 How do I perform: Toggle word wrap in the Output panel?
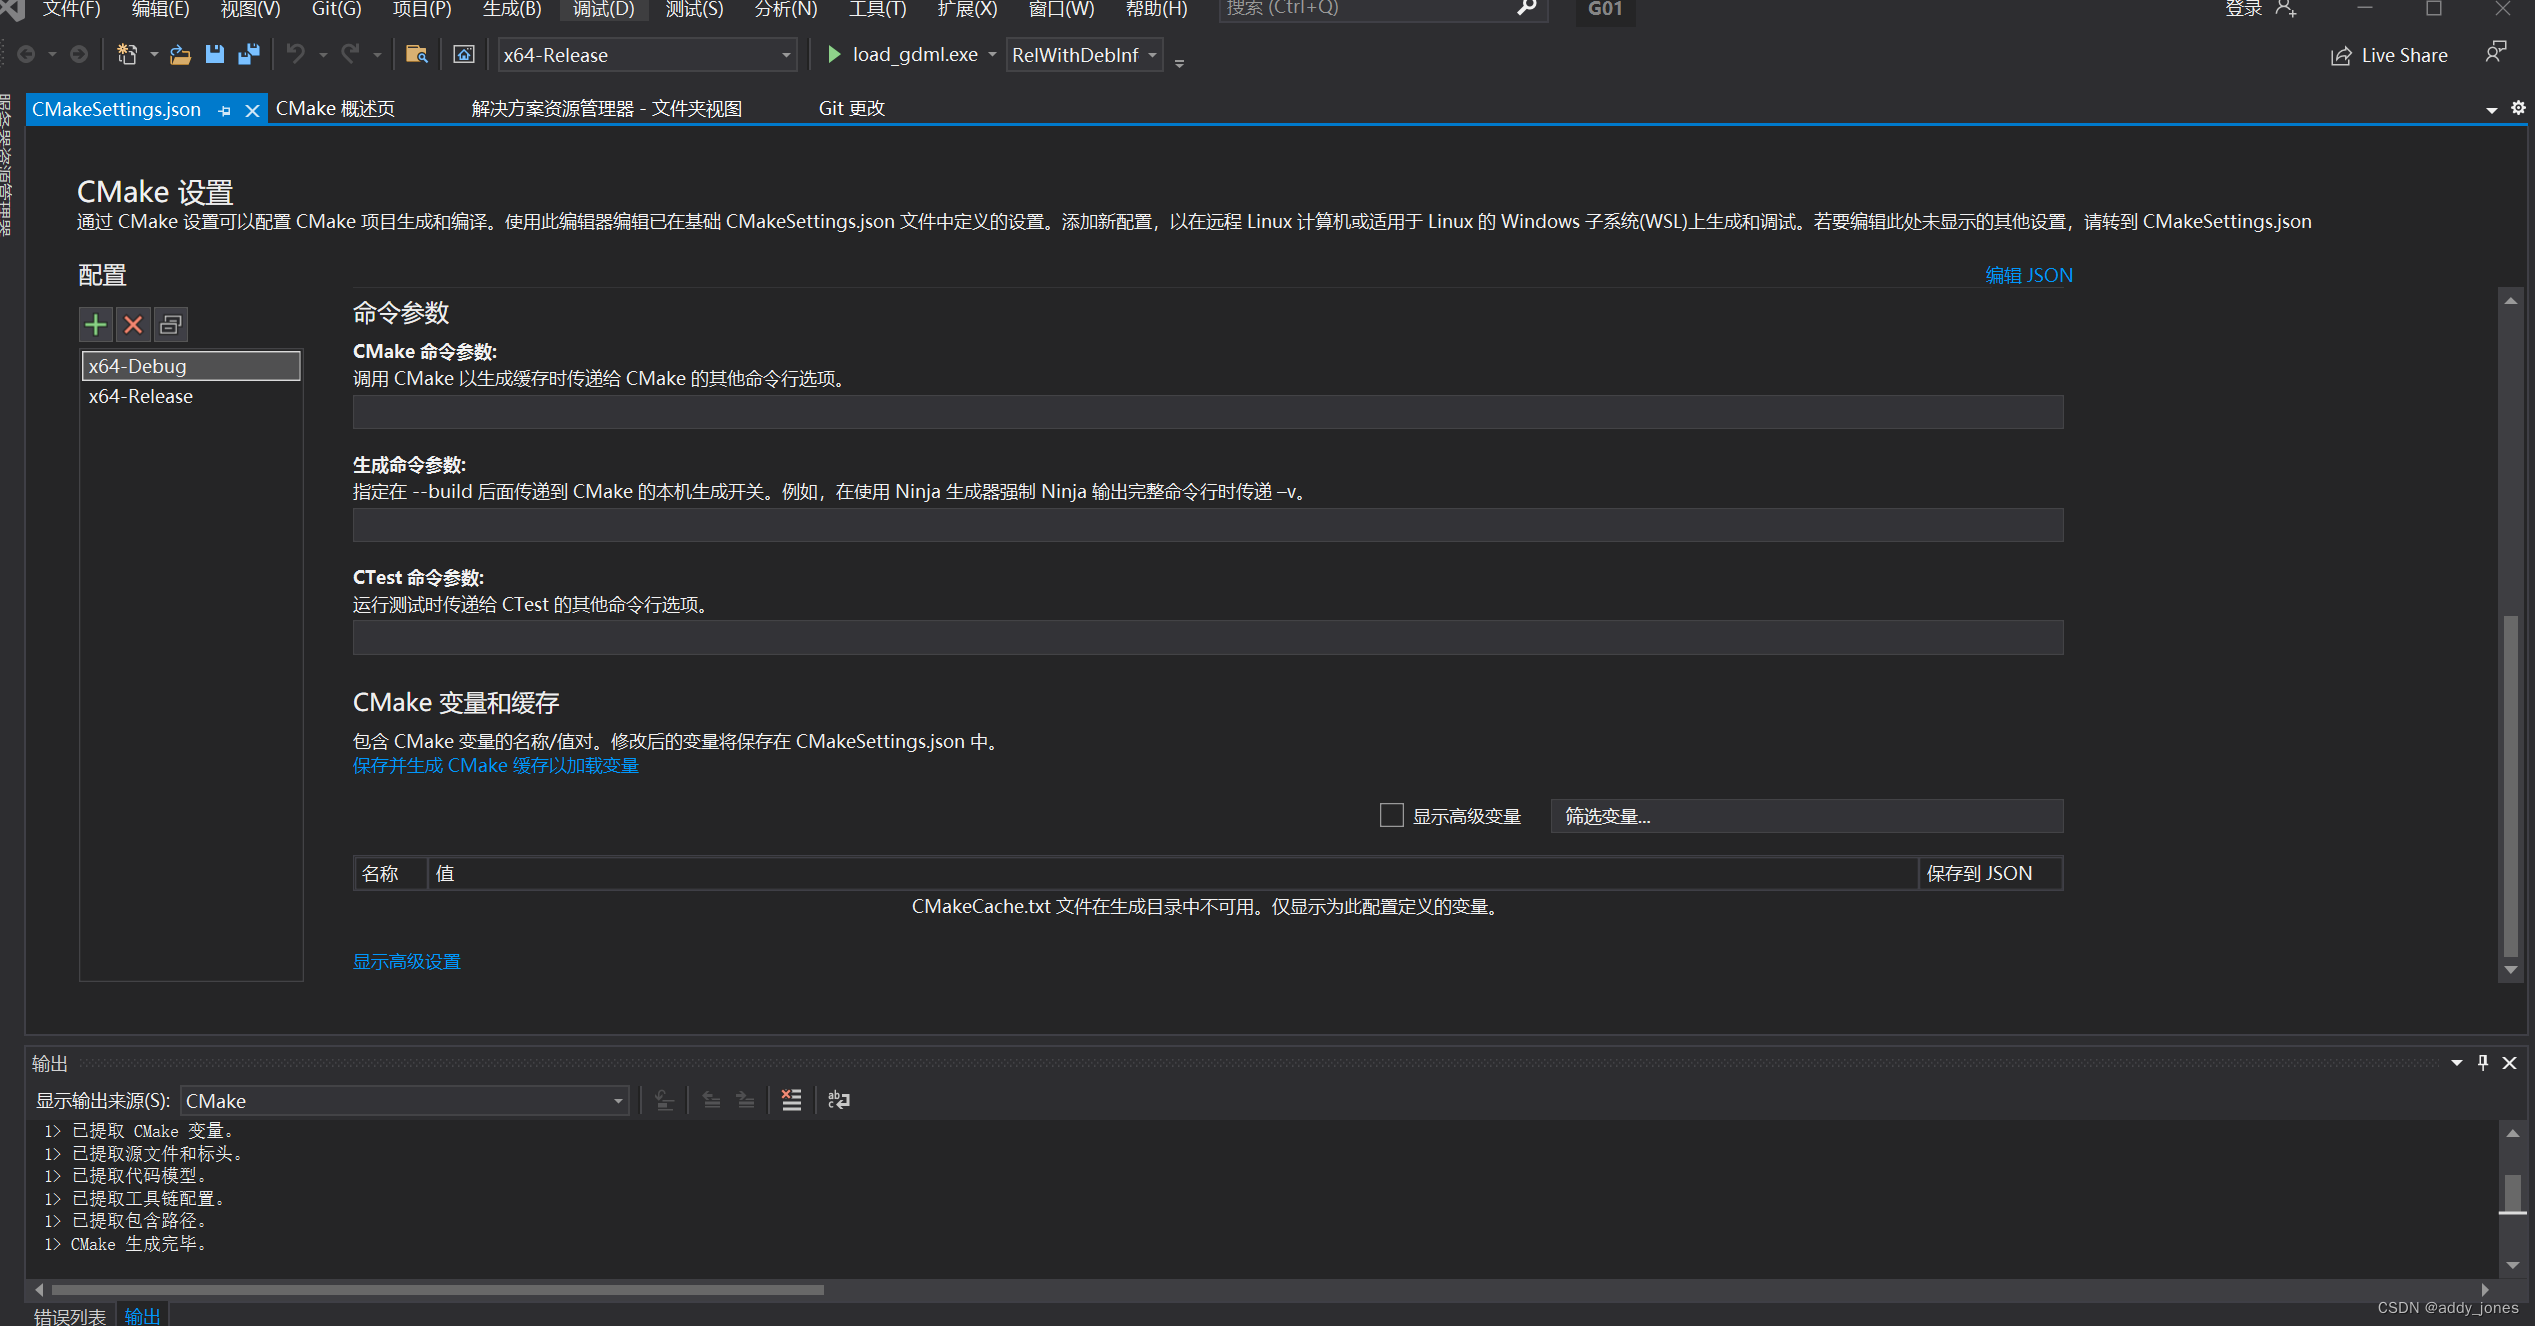point(838,1100)
